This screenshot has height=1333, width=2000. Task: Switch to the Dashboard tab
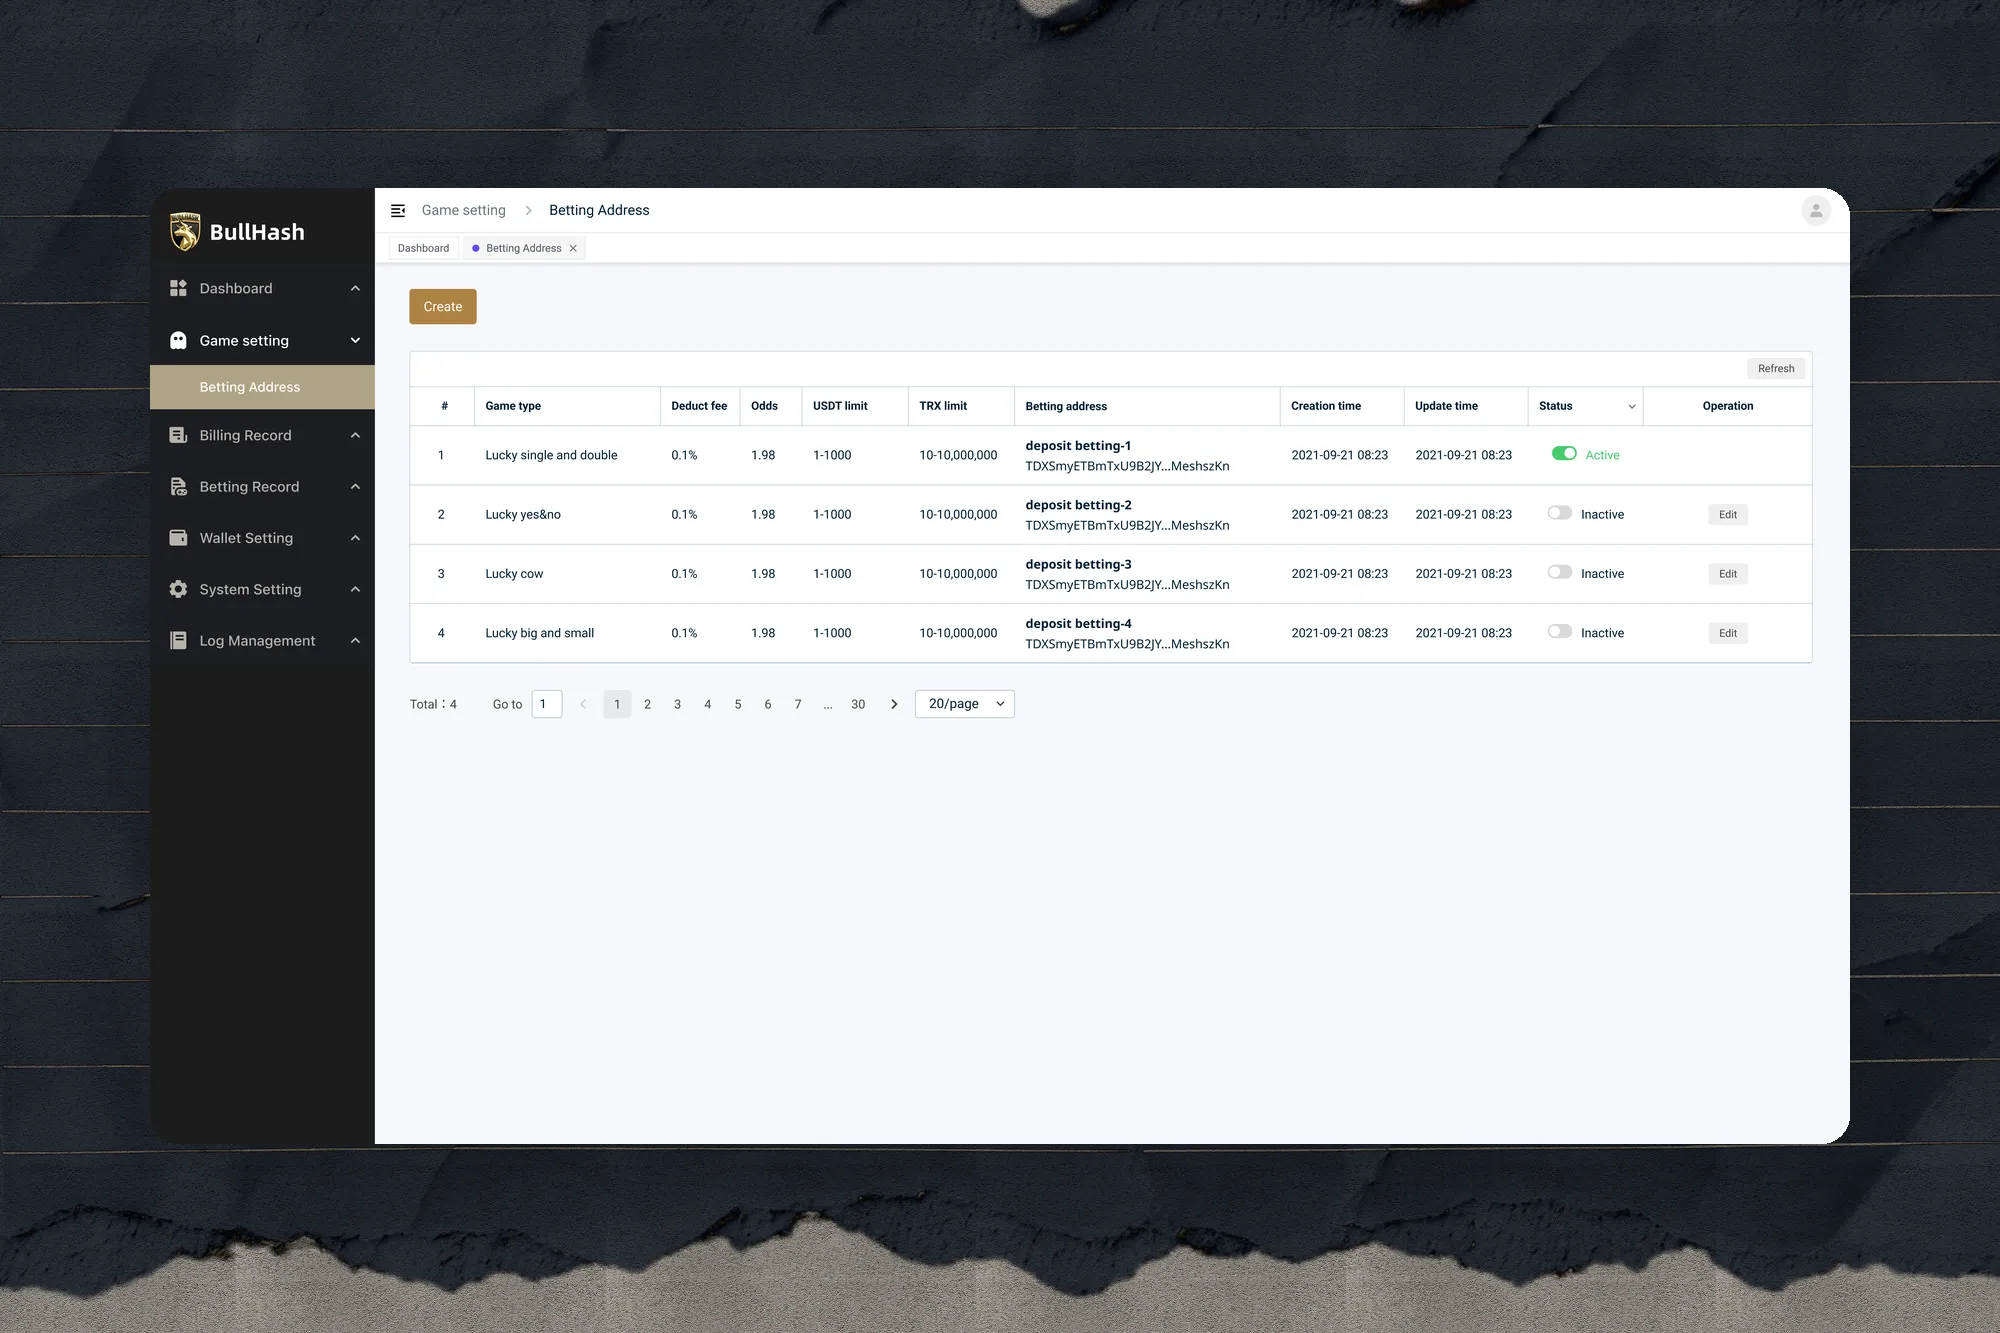click(x=423, y=248)
